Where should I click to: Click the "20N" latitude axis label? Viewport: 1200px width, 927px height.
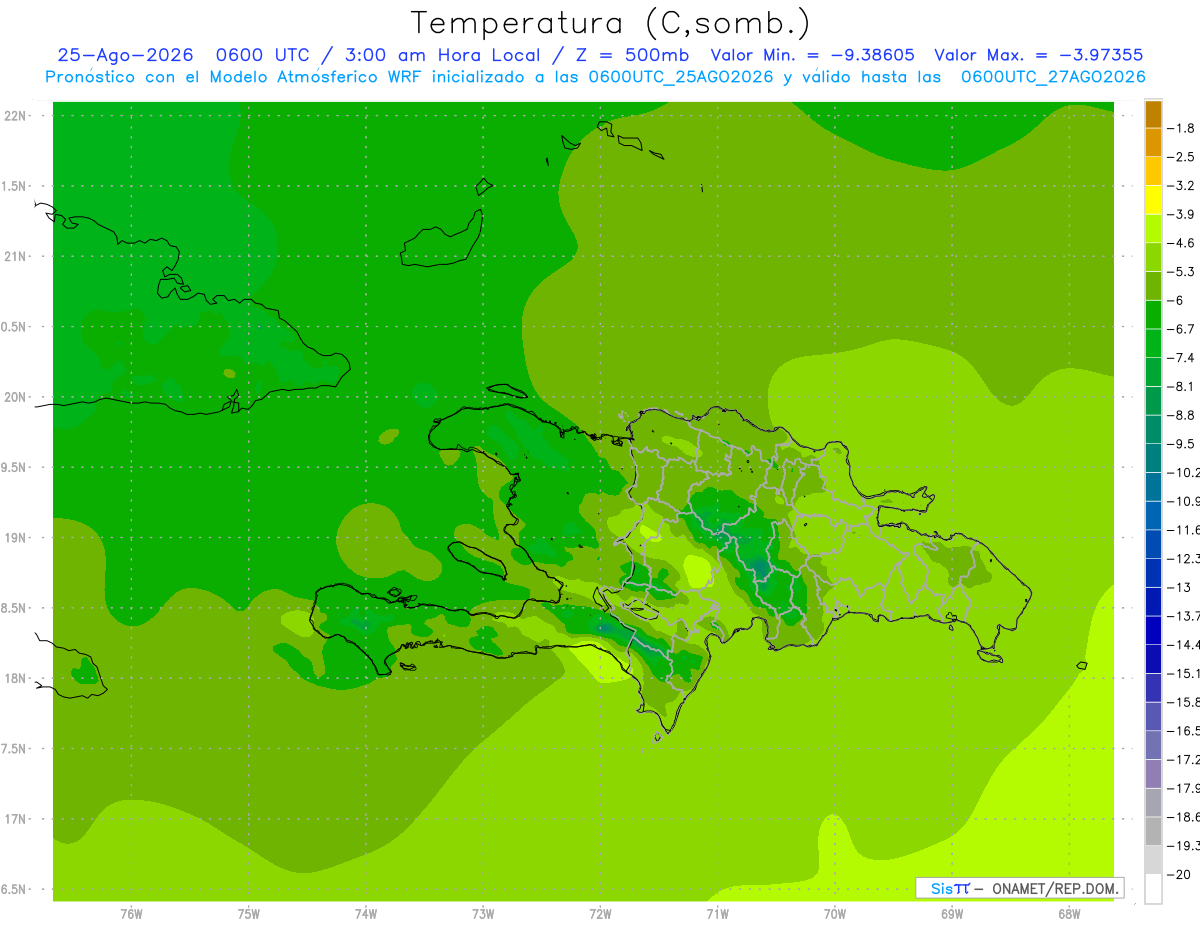tap(17, 397)
